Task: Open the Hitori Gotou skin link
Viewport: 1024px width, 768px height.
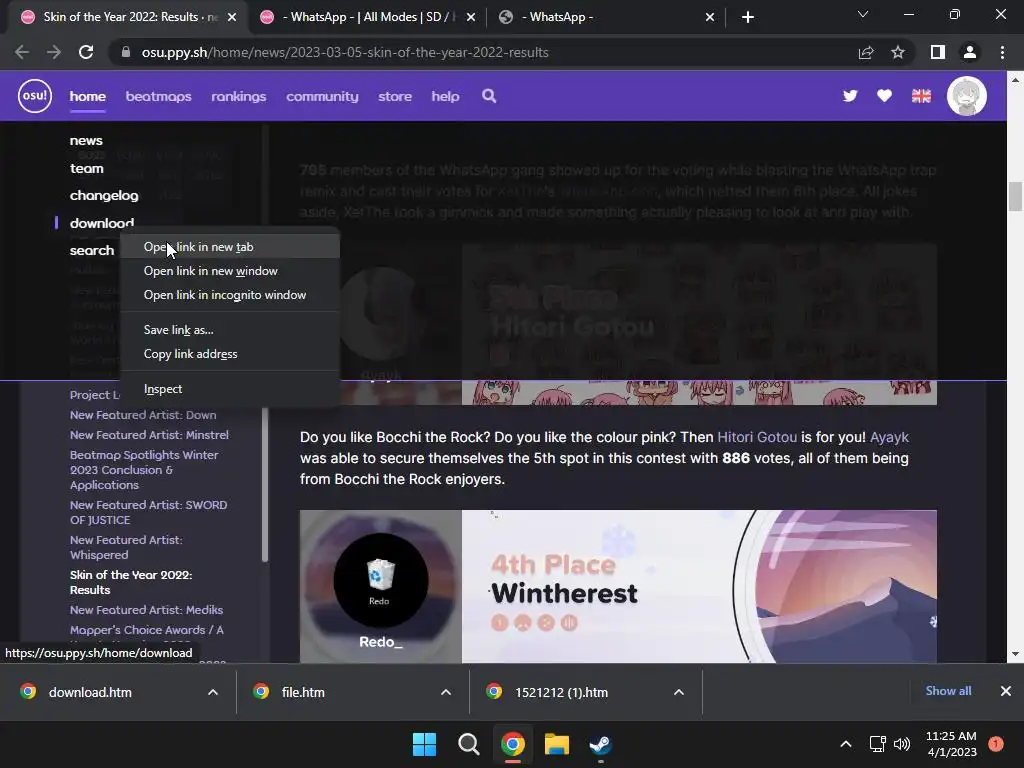Action: point(757,437)
